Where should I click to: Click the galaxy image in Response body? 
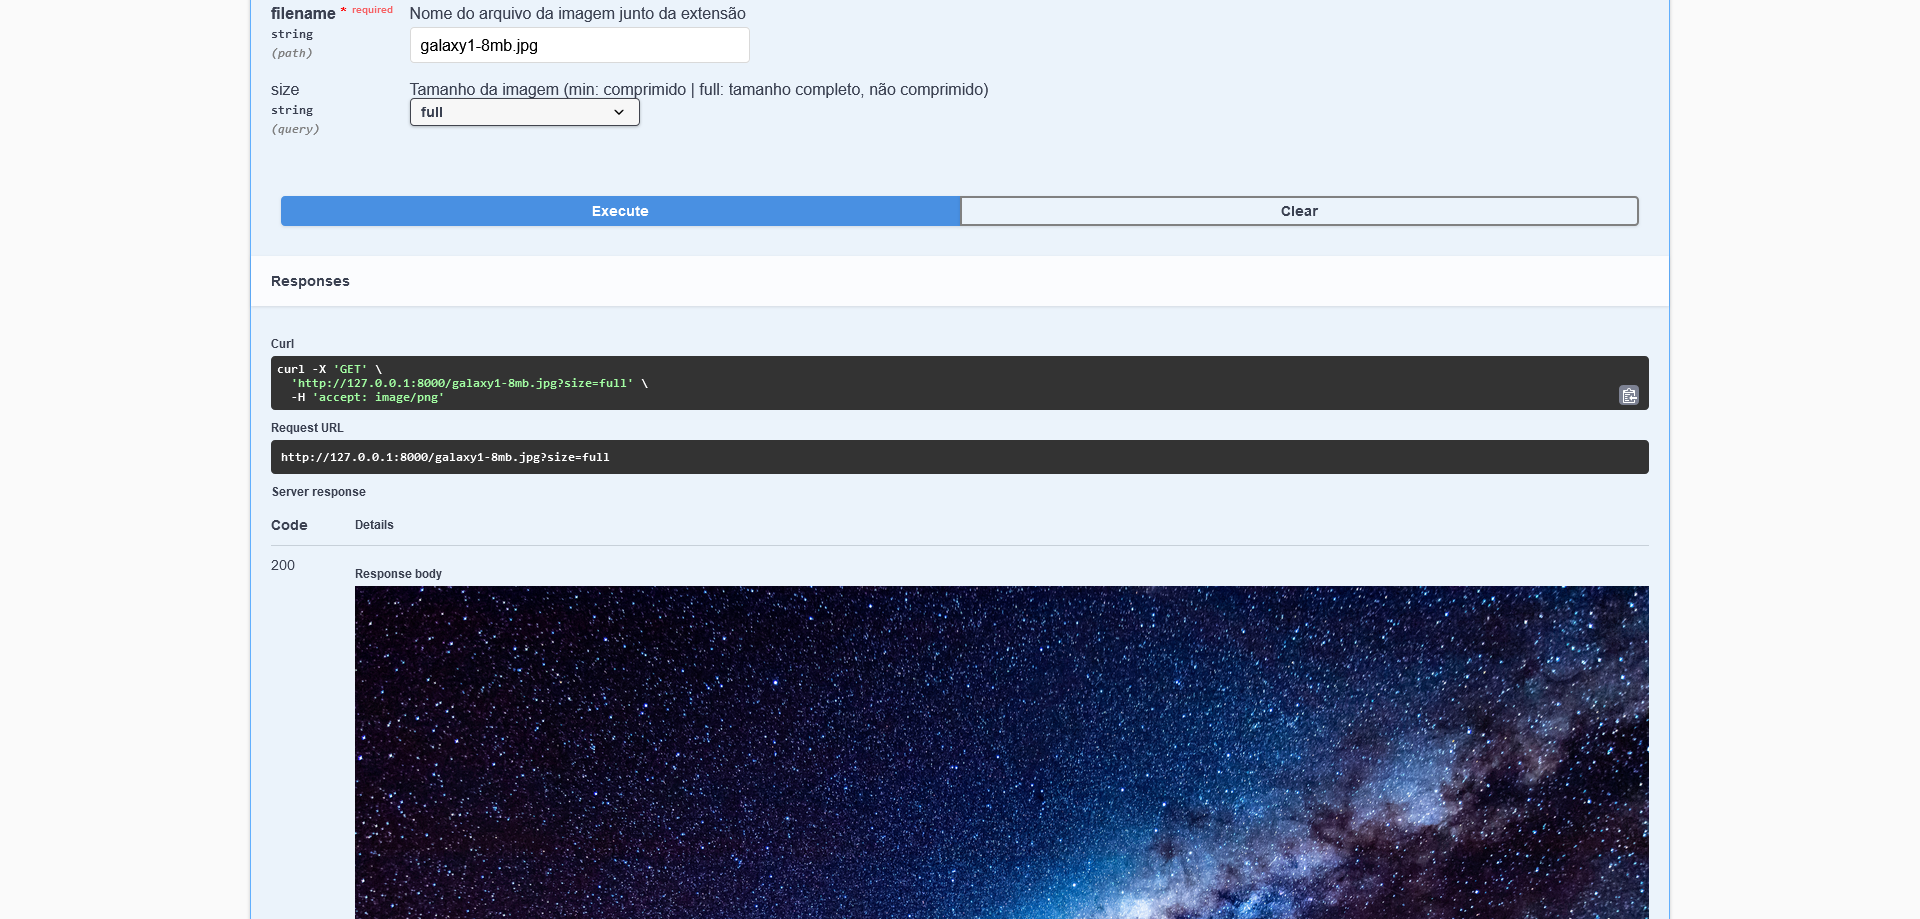pos(1001,752)
